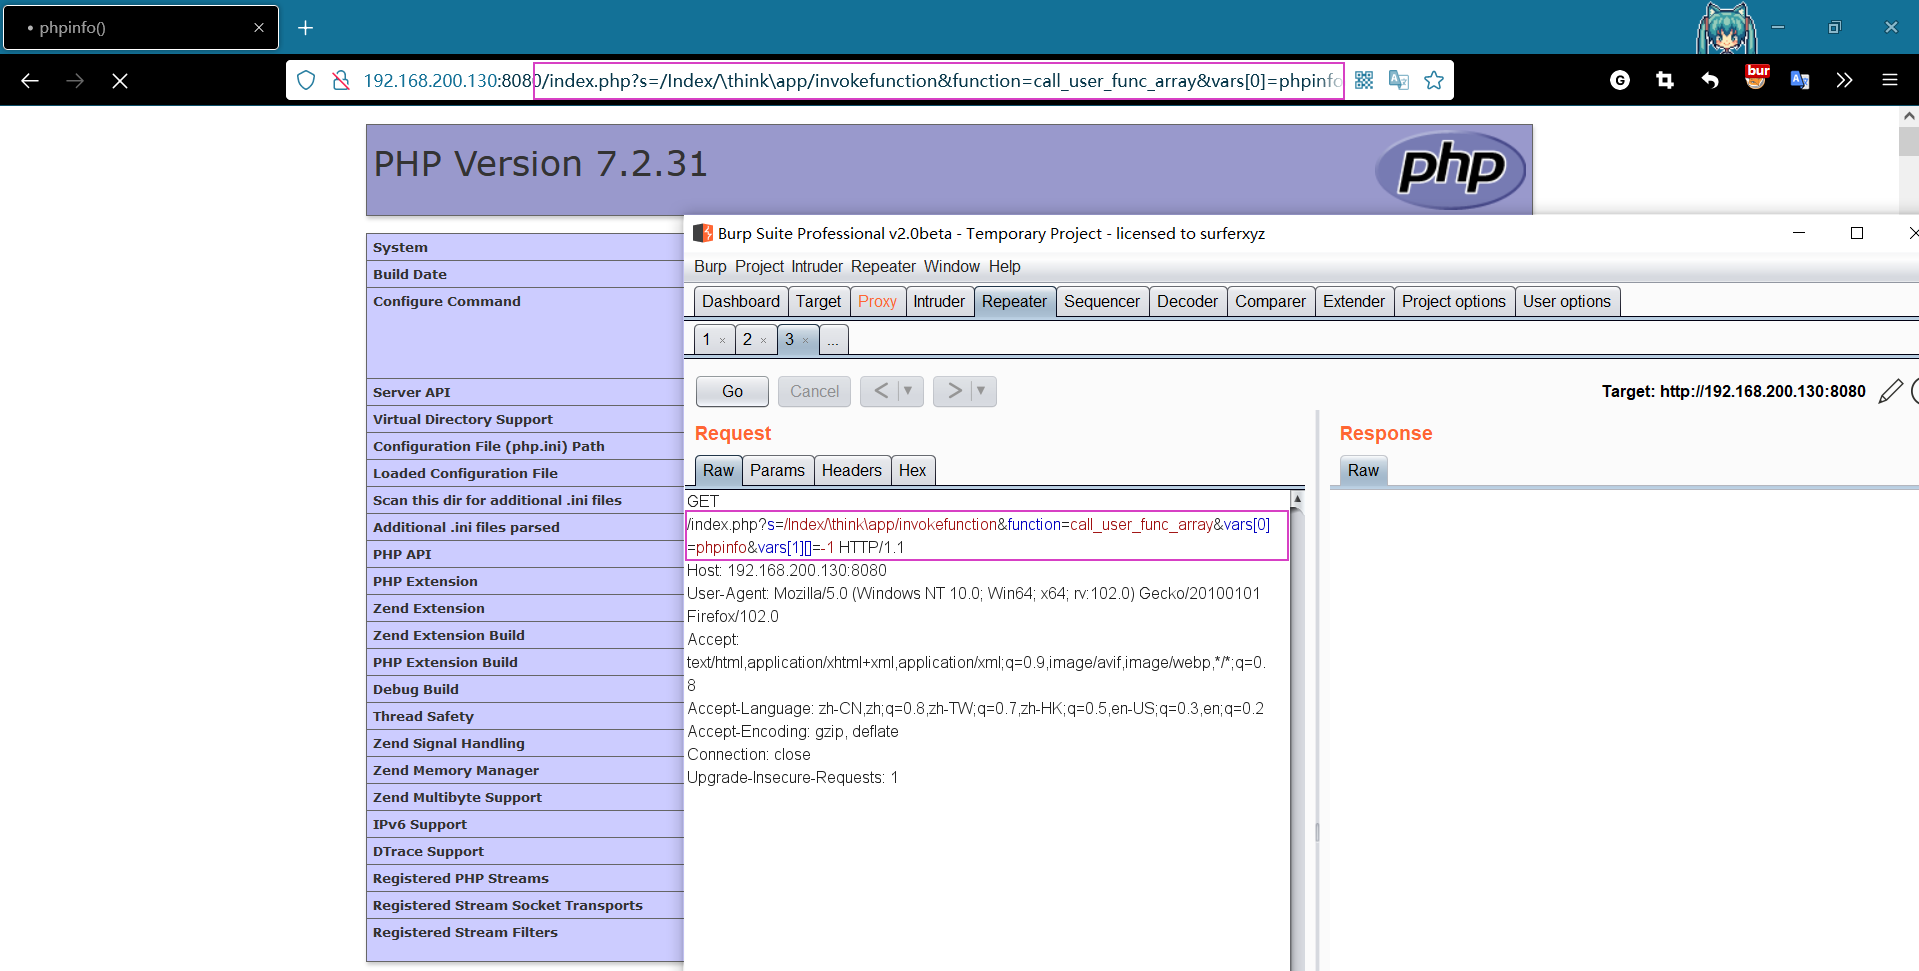Send the request with Go button
This screenshot has width=1919, height=971.
(x=732, y=391)
